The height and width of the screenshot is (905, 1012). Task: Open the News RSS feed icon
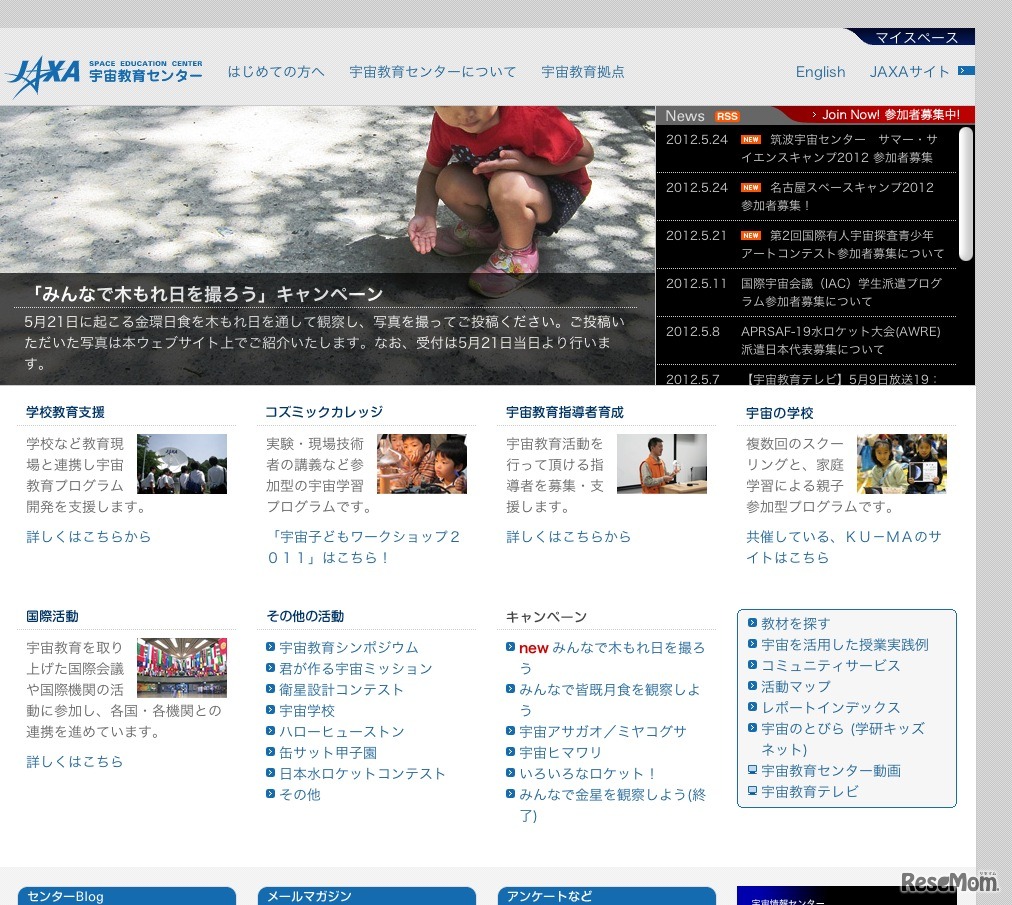[x=727, y=116]
